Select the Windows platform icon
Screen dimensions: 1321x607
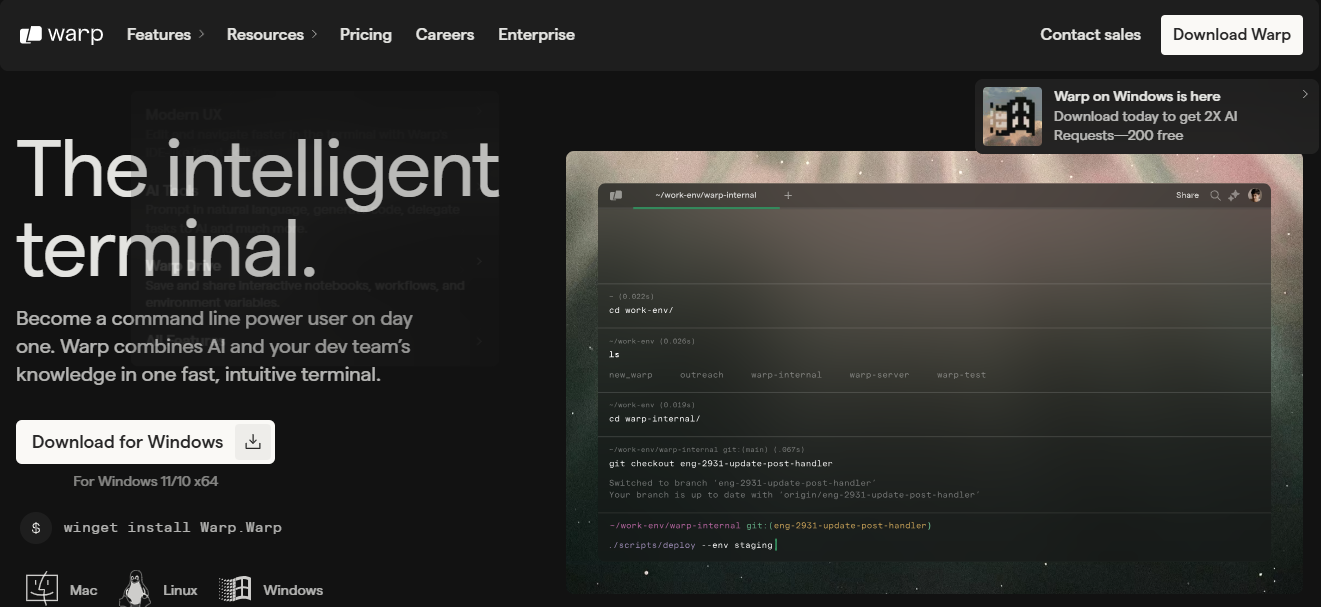point(235,590)
